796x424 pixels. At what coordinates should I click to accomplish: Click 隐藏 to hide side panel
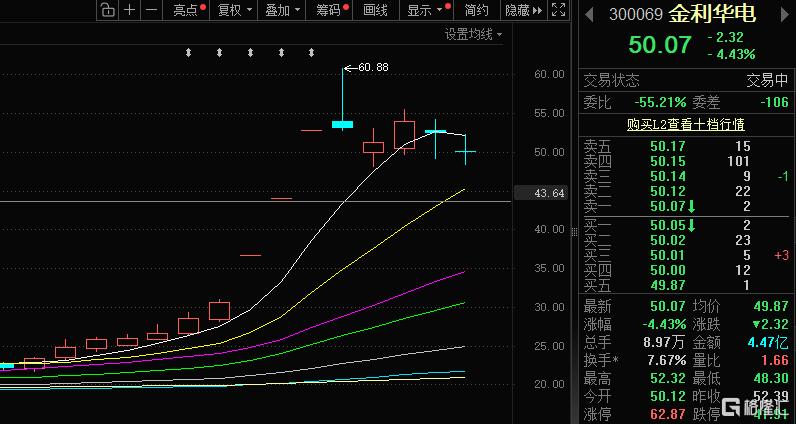[x=523, y=10]
